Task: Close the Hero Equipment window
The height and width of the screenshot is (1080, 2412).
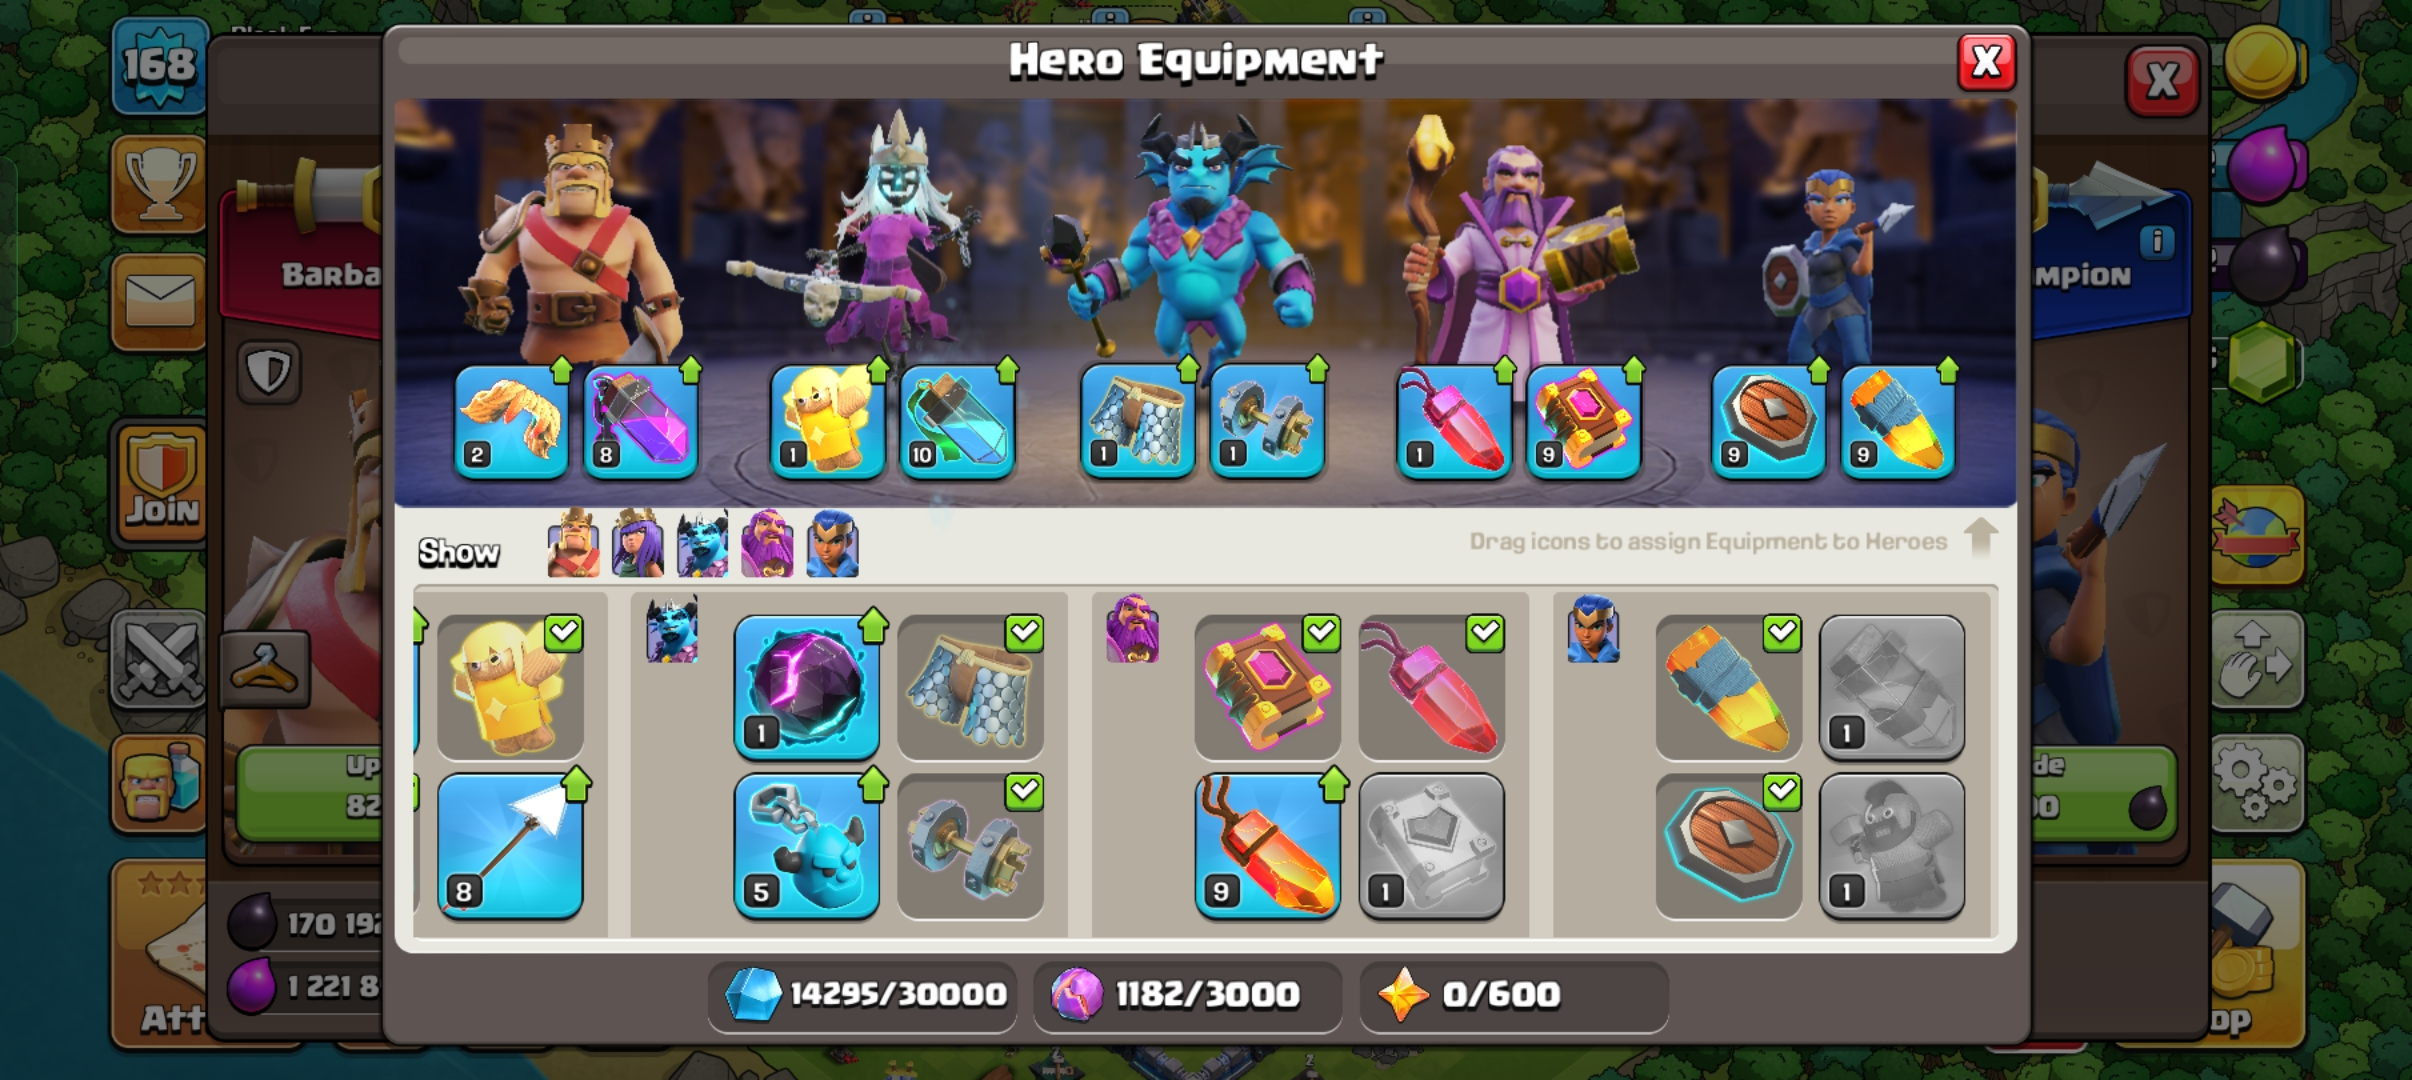Action: (x=1986, y=62)
